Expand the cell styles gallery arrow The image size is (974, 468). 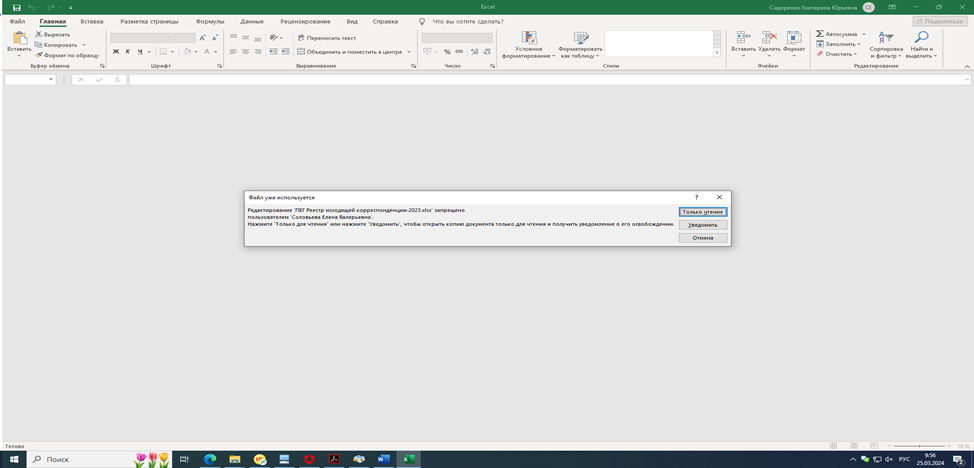pyautogui.click(x=717, y=53)
